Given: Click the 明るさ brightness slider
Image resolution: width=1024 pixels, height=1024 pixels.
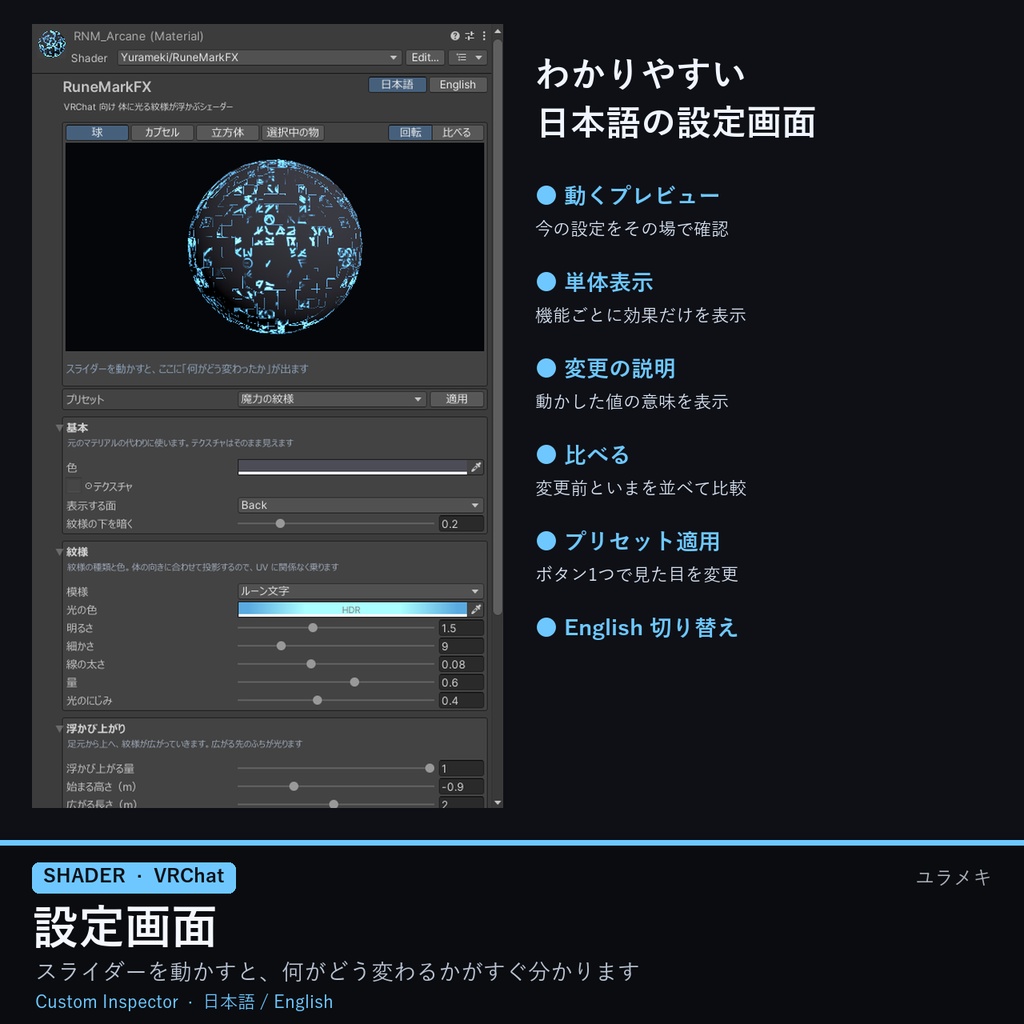Looking at the screenshot, I should pyautogui.click(x=336, y=628).
